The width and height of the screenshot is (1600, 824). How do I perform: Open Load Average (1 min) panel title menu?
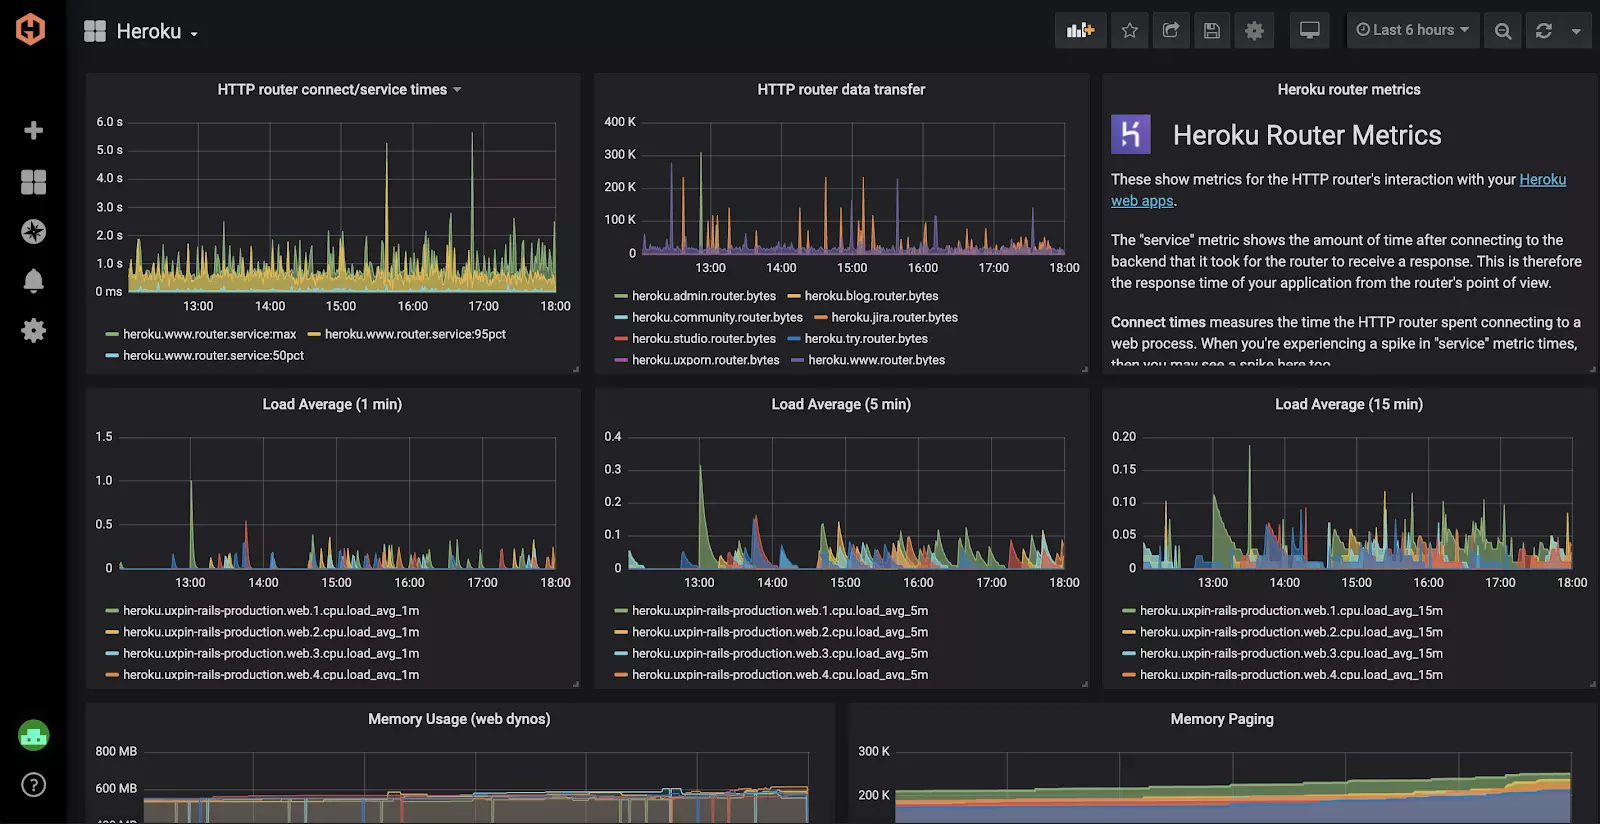click(x=332, y=404)
